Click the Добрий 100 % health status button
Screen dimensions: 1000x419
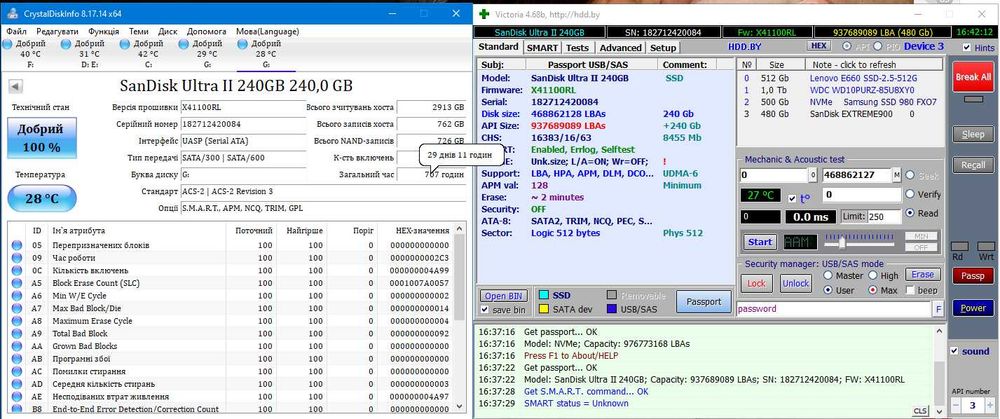tap(42, 138)
